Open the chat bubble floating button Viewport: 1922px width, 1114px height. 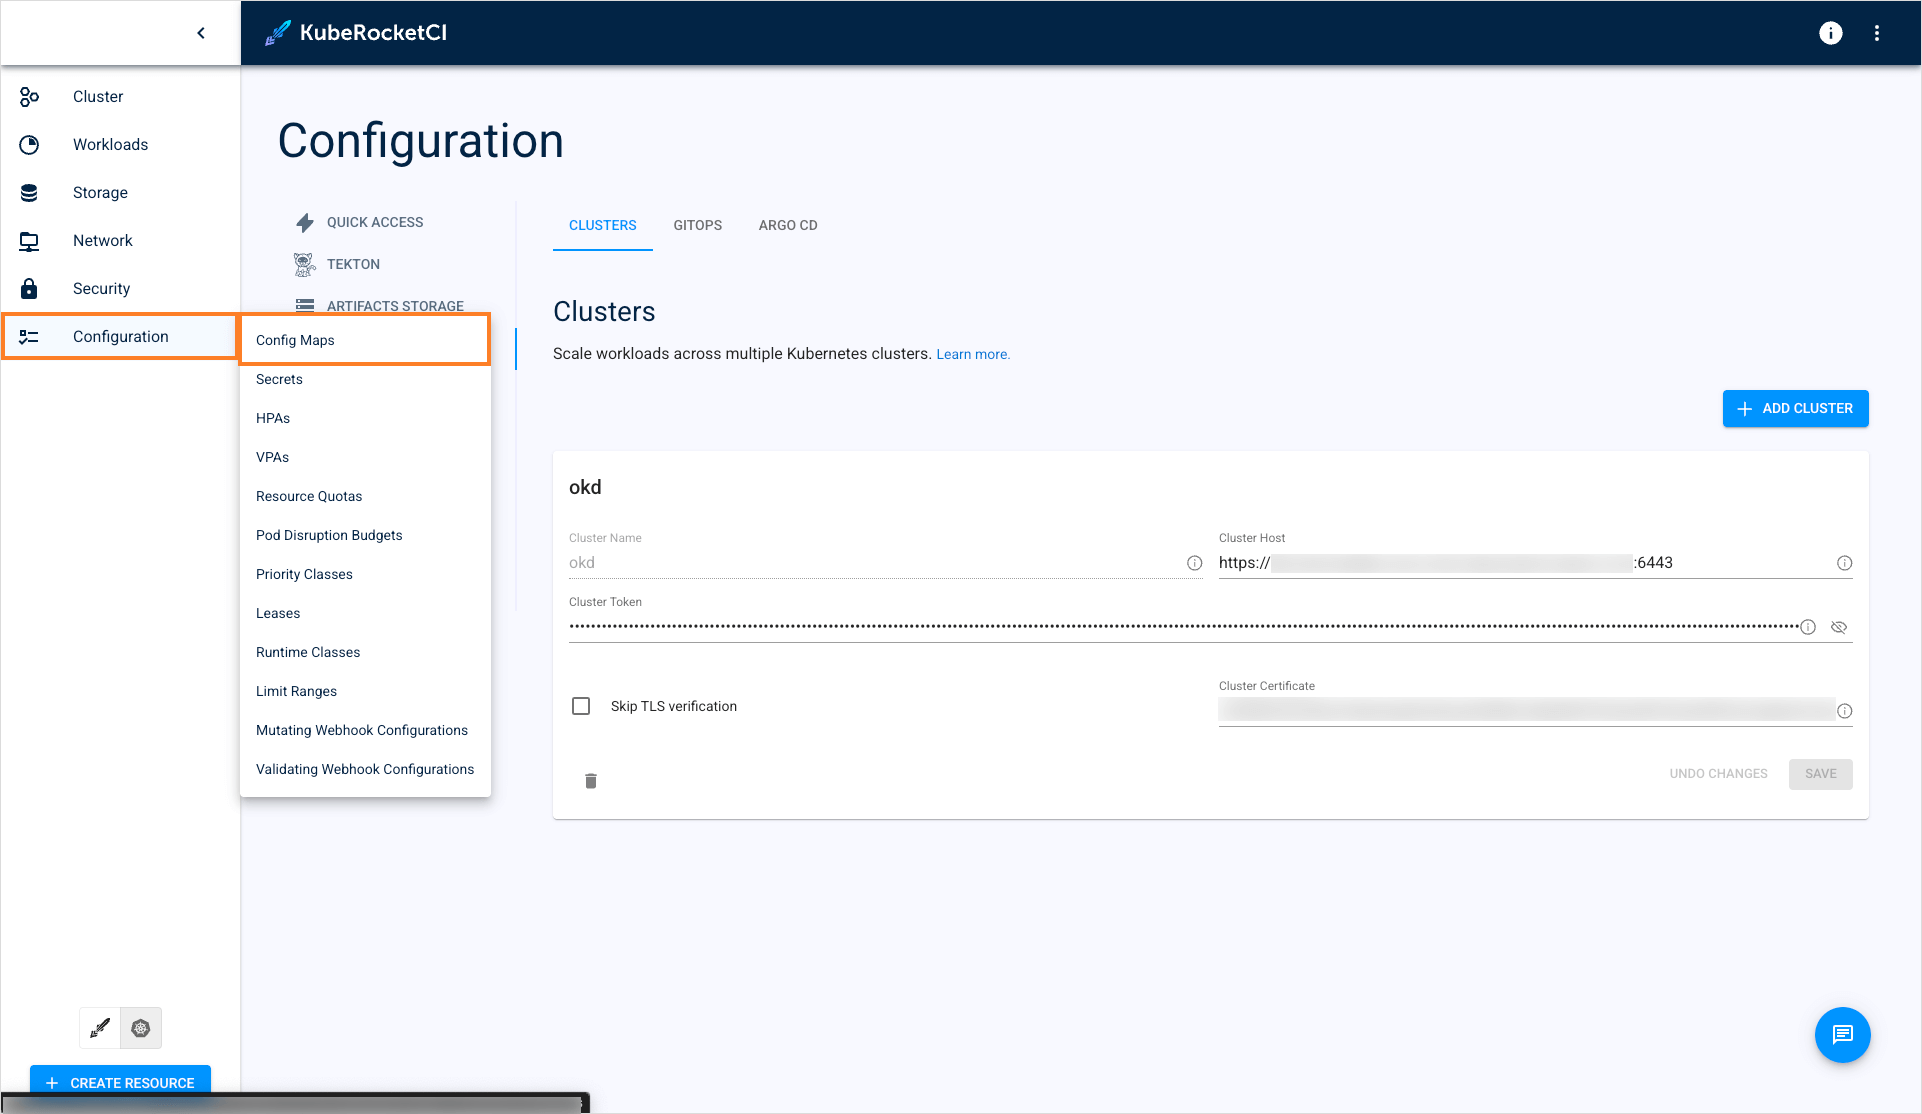point(1842,1035)
